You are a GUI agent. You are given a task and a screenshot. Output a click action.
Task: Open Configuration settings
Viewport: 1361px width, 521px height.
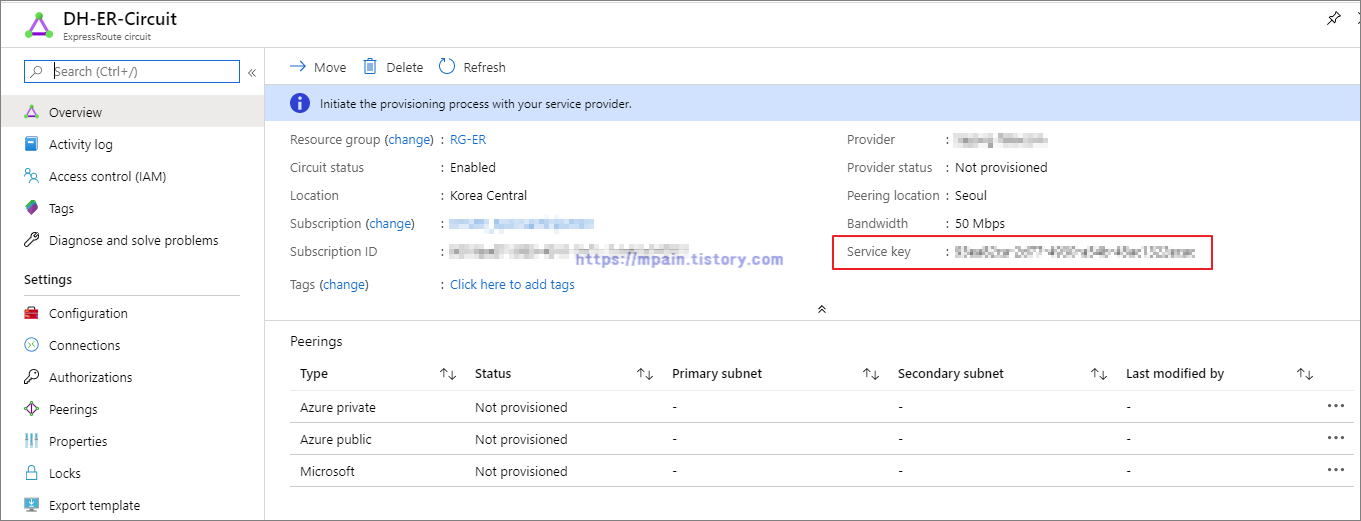88,313
